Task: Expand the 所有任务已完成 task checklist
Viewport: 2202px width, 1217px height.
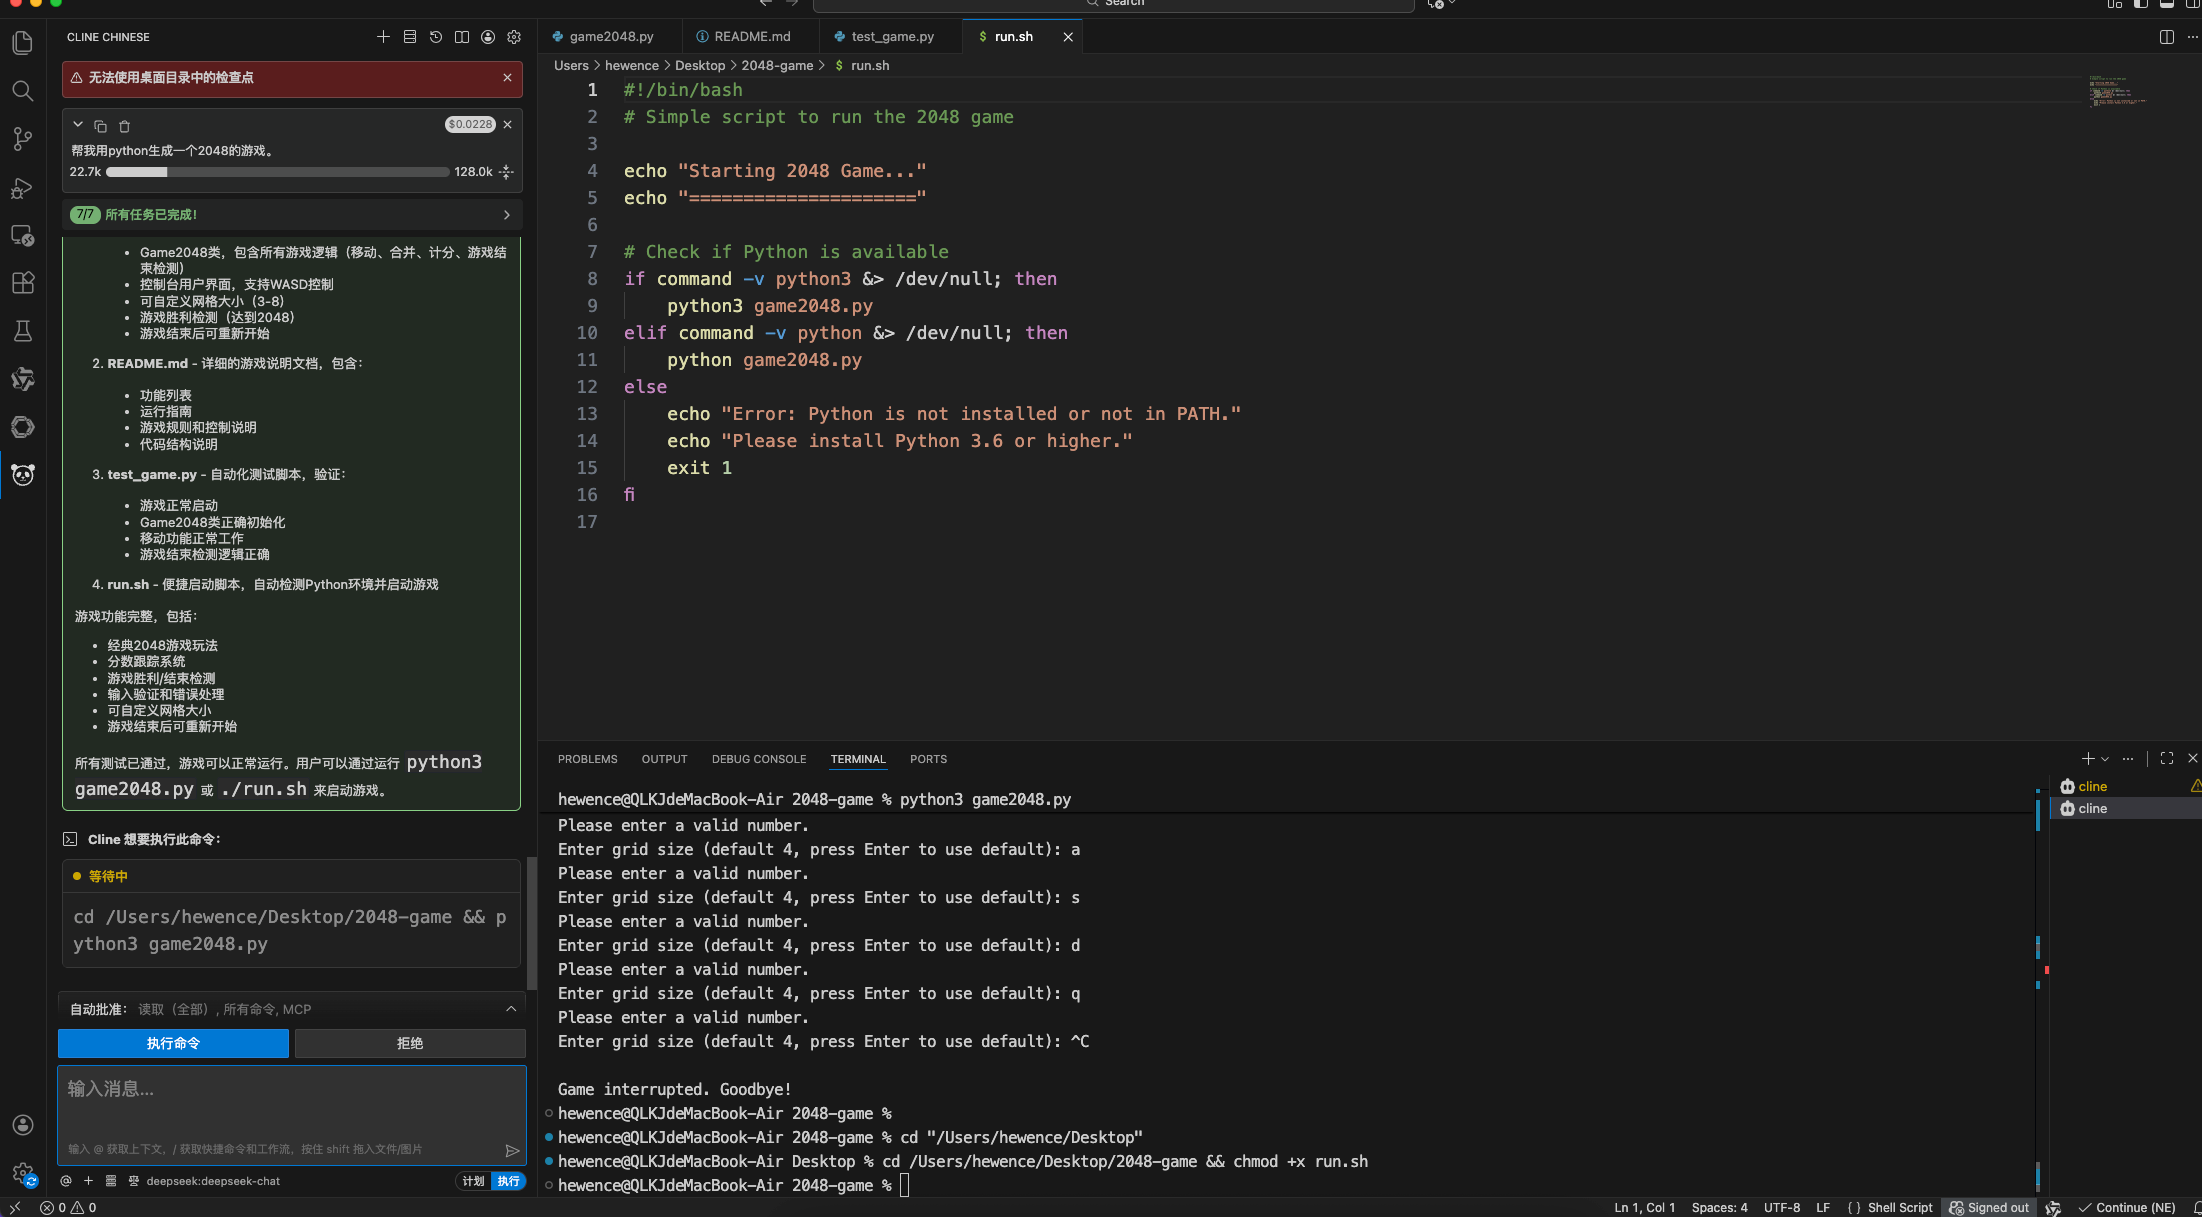Action: coord(506,214)
